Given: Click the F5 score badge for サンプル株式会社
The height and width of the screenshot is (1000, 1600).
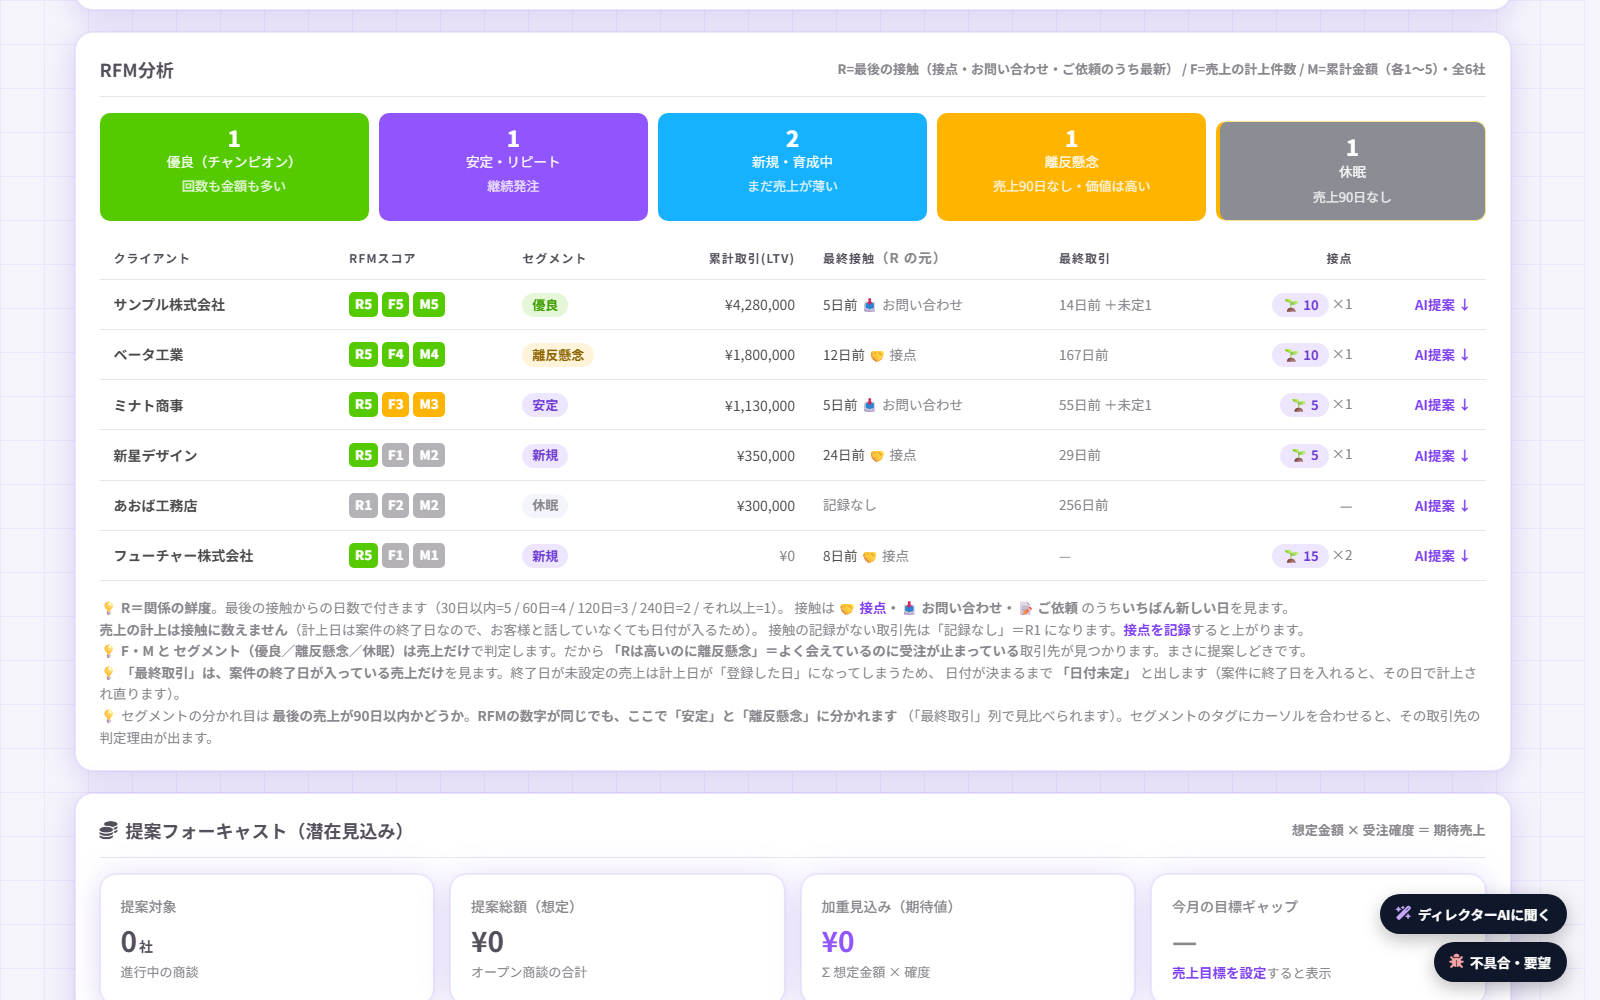Looking at the screenshot, I should (x=396, y=305).
